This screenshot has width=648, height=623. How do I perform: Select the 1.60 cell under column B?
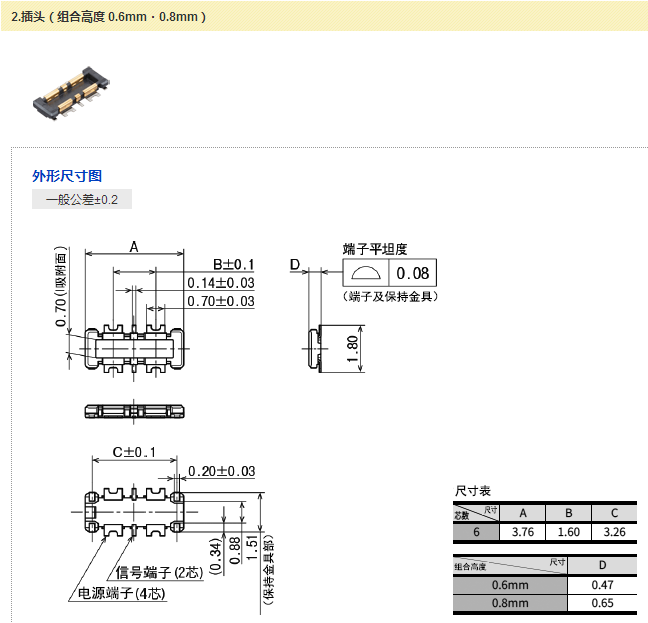pyautogui.click(x=567, y=533)
